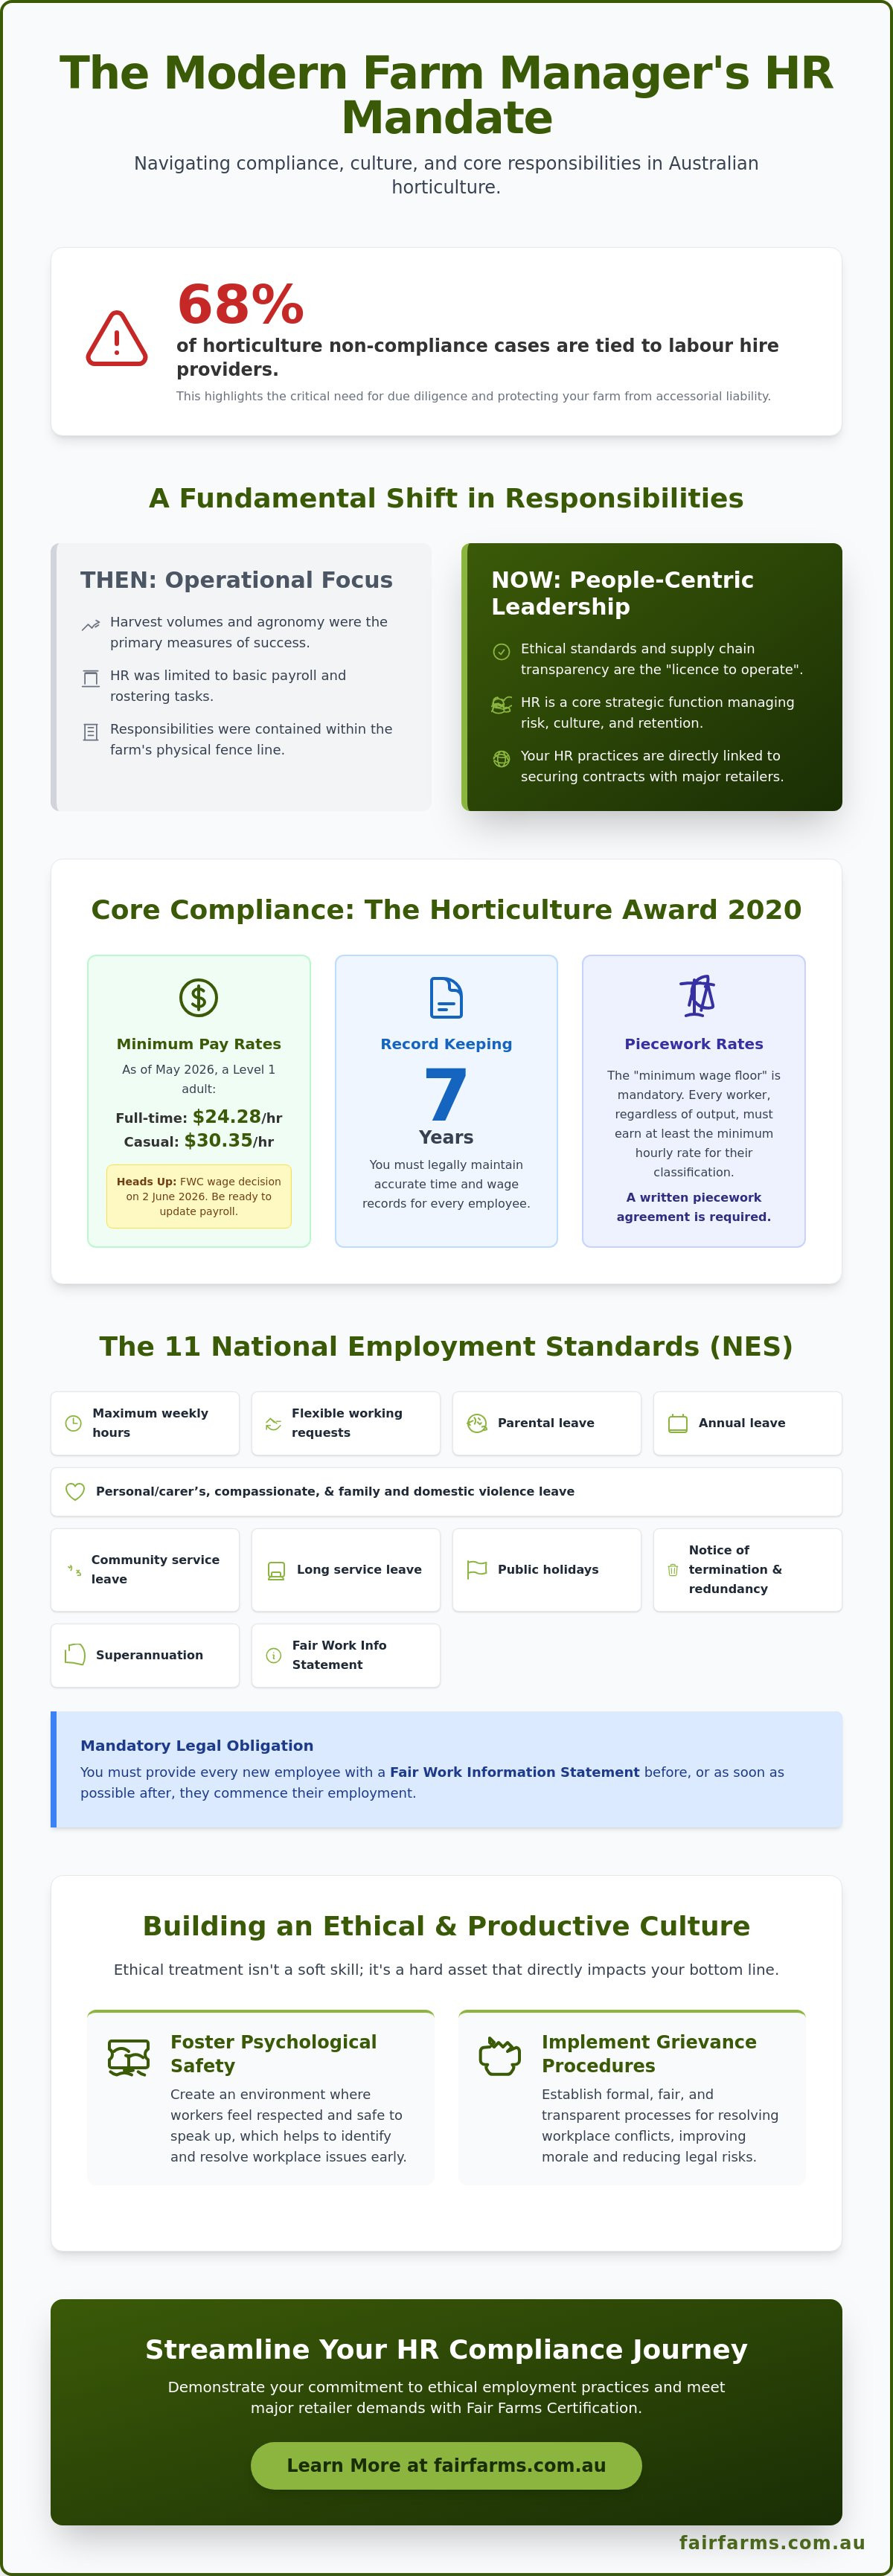Click Annual leave label
The height and width of the screenshot is (2576, 893).
point(742,1423)
